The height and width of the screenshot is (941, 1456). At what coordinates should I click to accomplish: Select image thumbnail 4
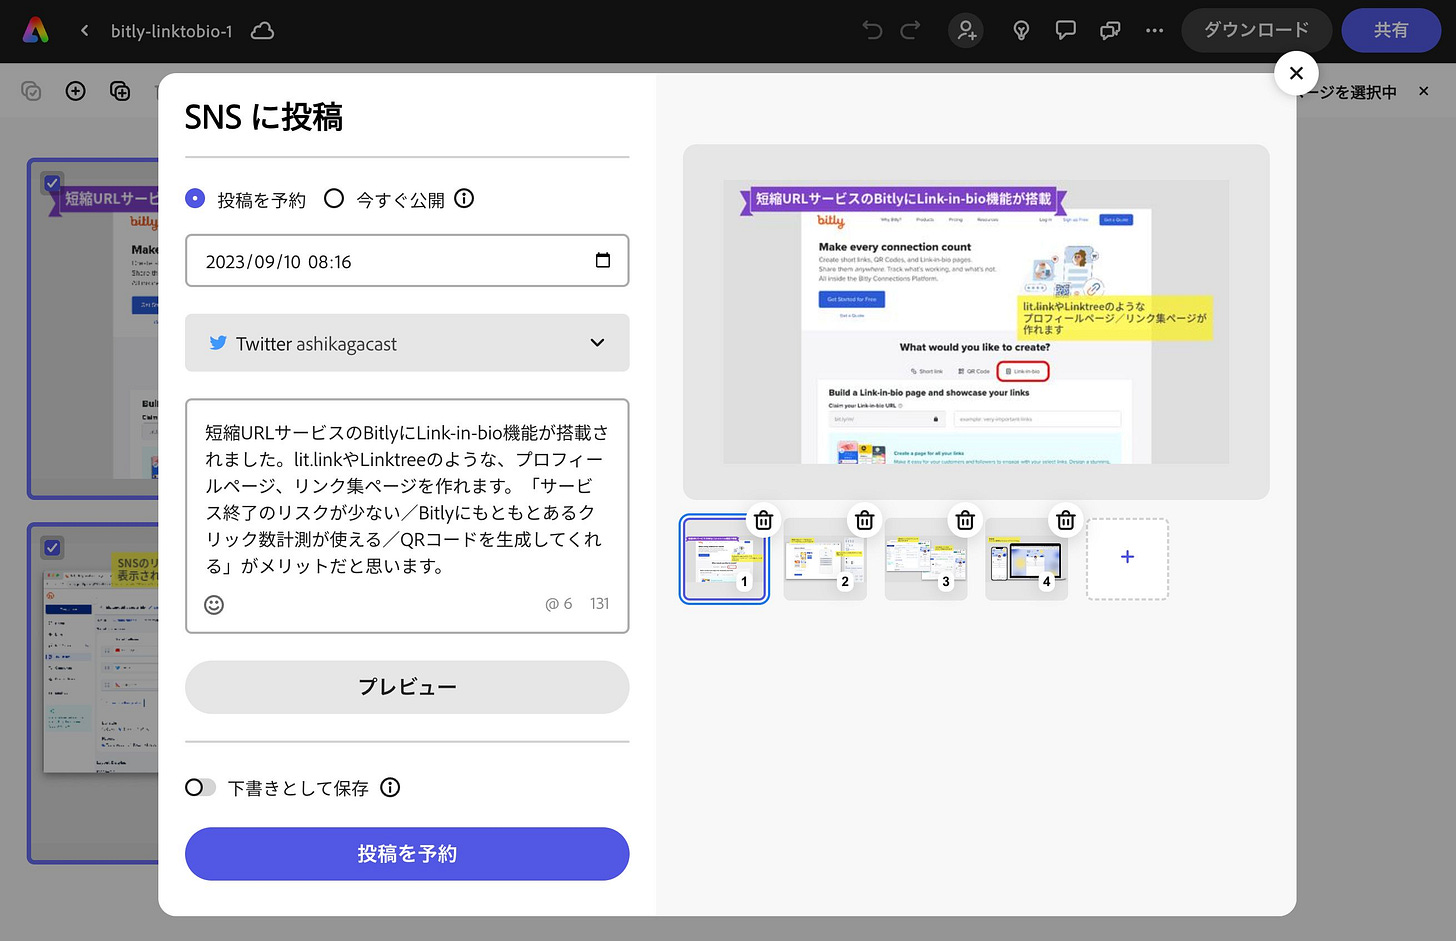tap(1025, 557)
